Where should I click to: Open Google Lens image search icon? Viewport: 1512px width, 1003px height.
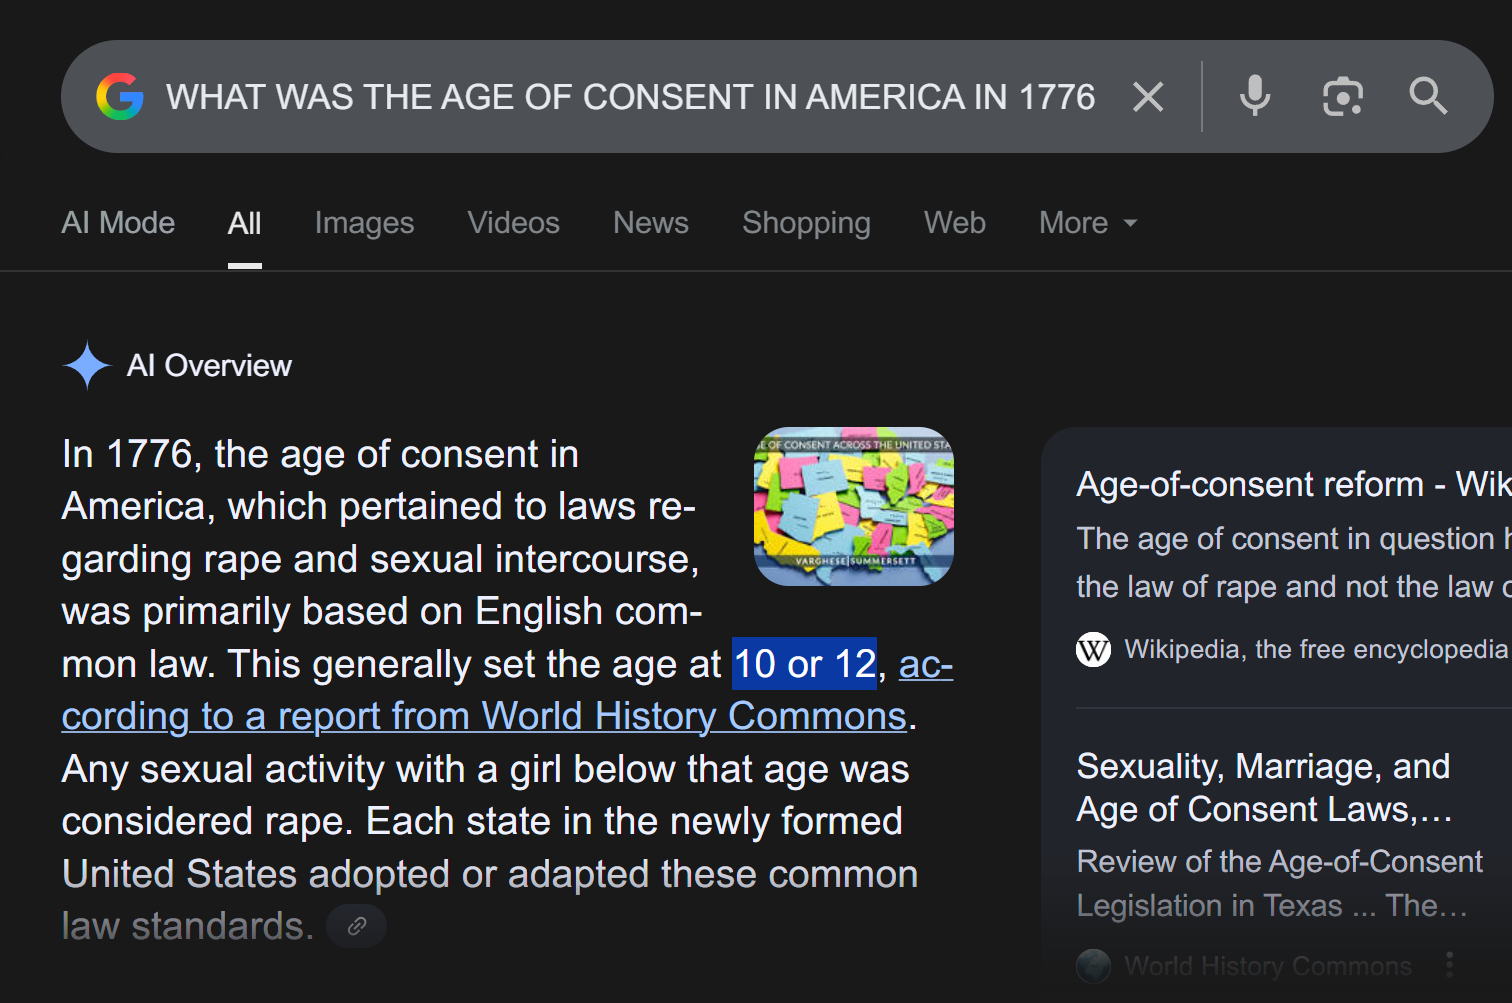coord(1342,97)
